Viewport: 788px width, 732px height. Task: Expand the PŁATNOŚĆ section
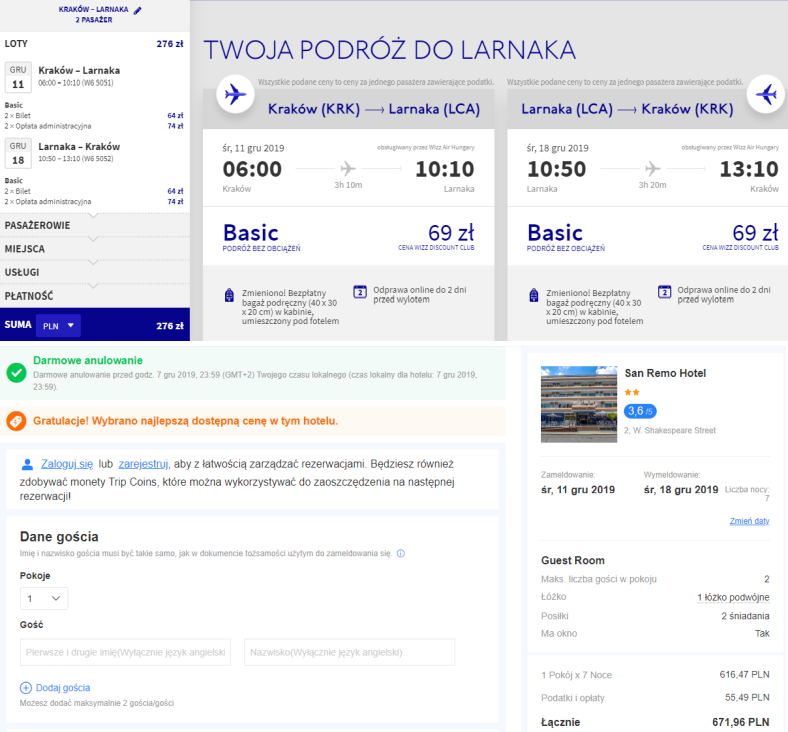[x=94, y=296]
